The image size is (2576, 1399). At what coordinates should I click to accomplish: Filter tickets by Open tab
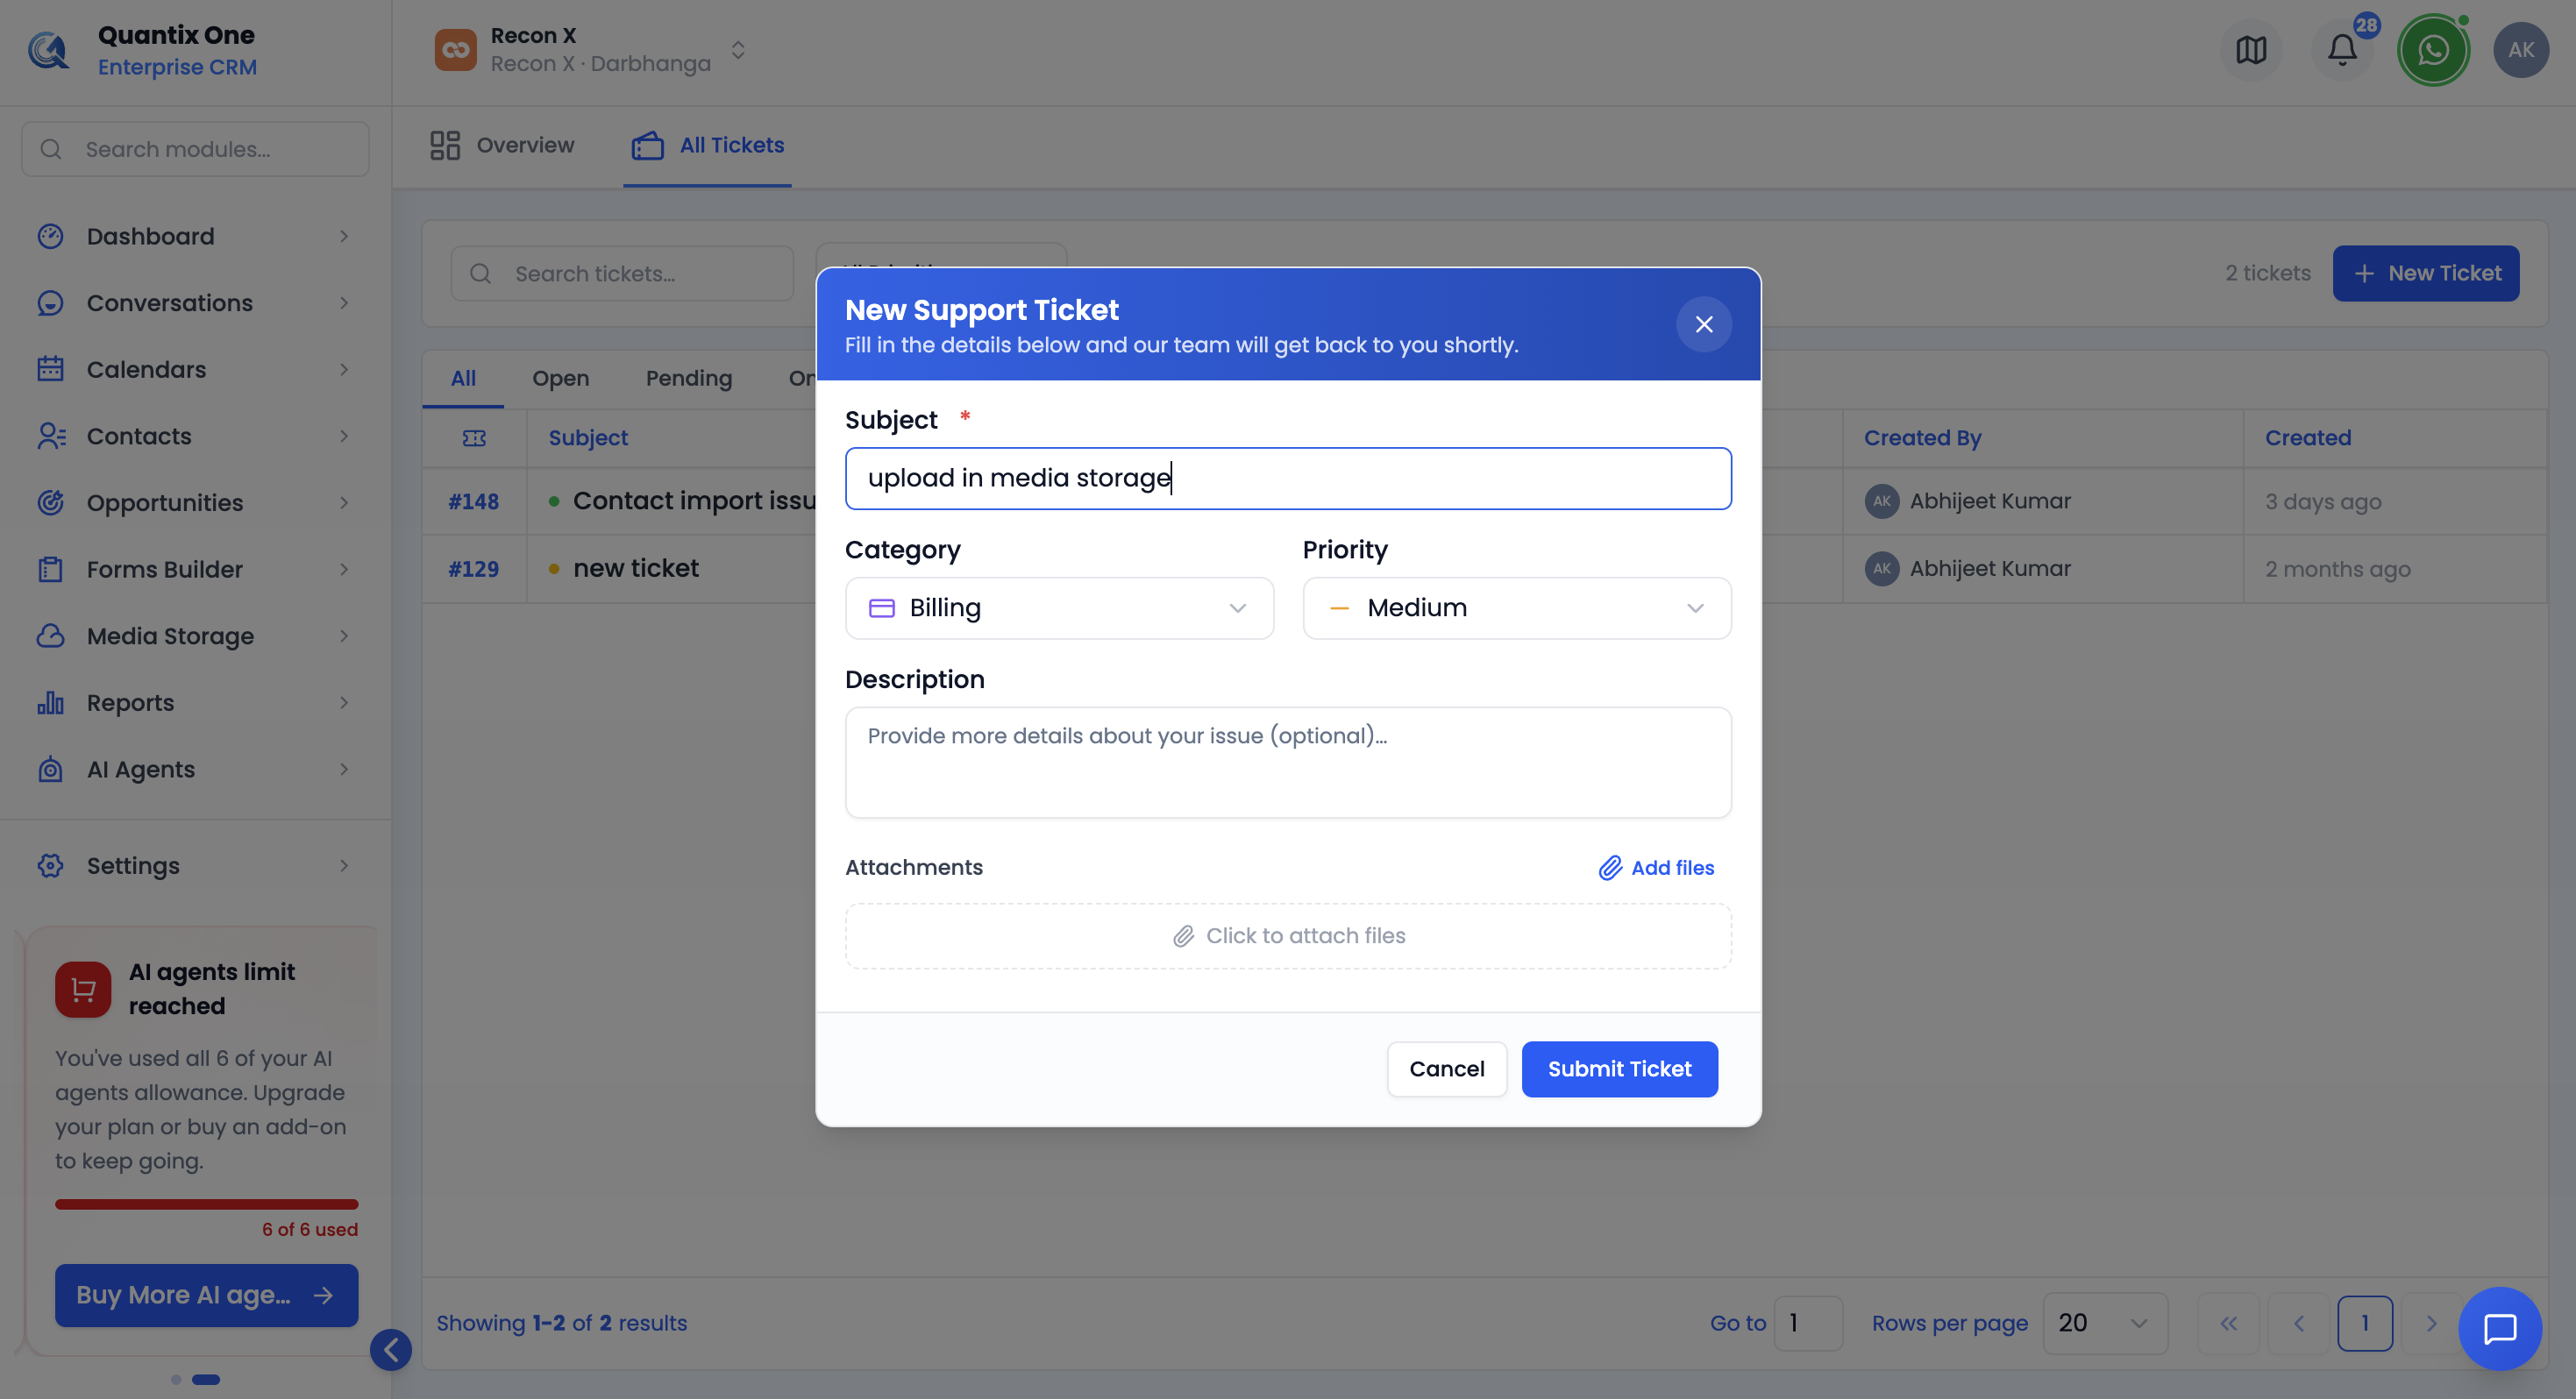click(560, 378)
